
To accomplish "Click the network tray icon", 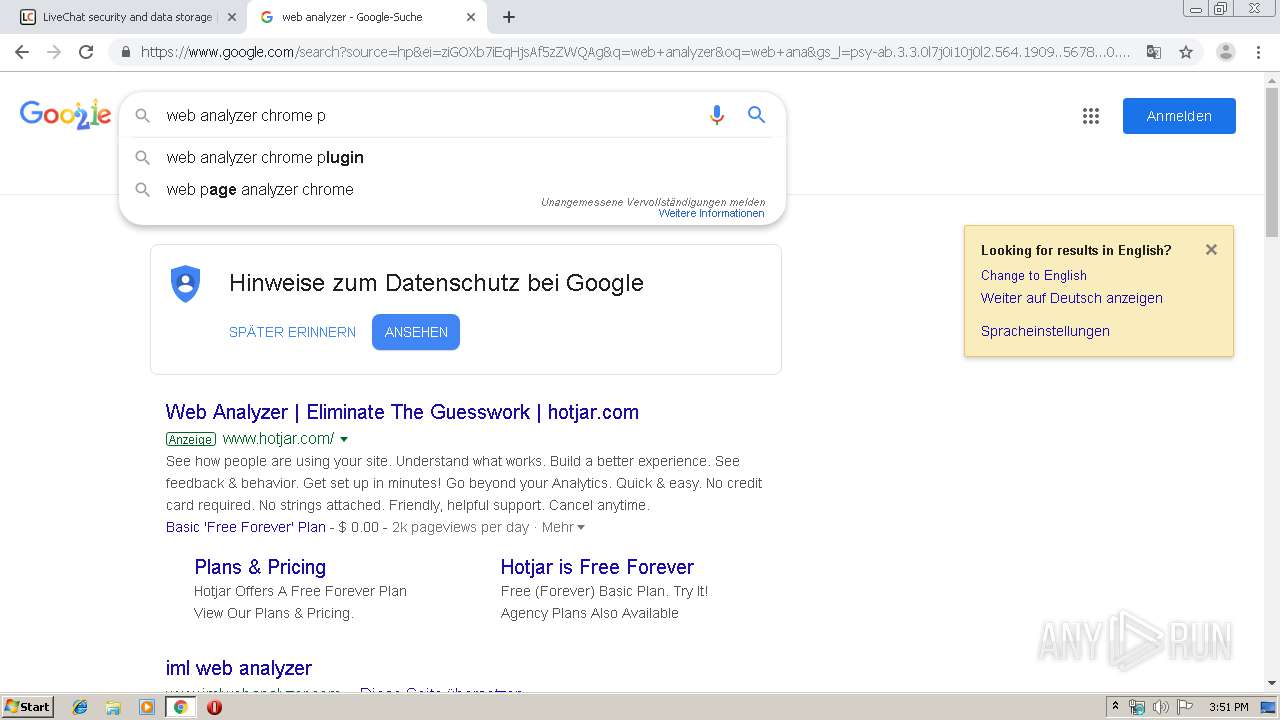I will tap(1137, 707).
